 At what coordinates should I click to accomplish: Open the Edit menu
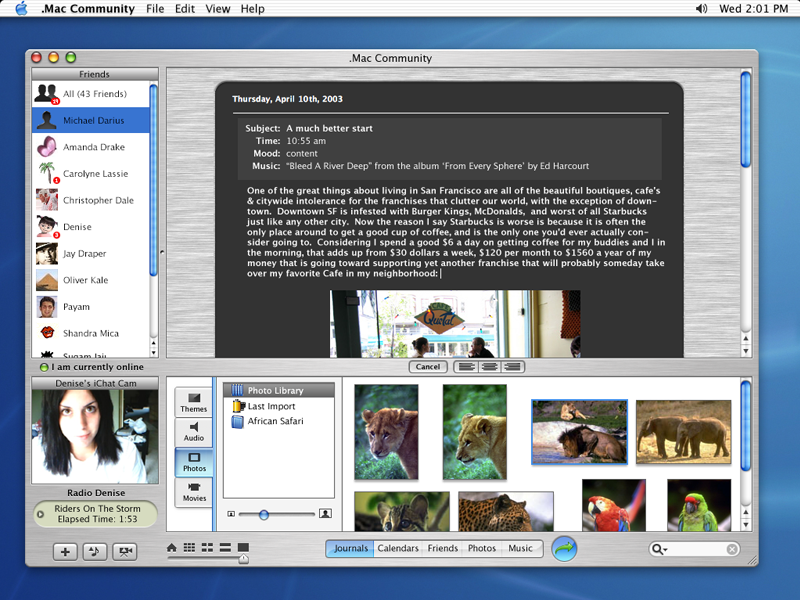click(185, 9)
